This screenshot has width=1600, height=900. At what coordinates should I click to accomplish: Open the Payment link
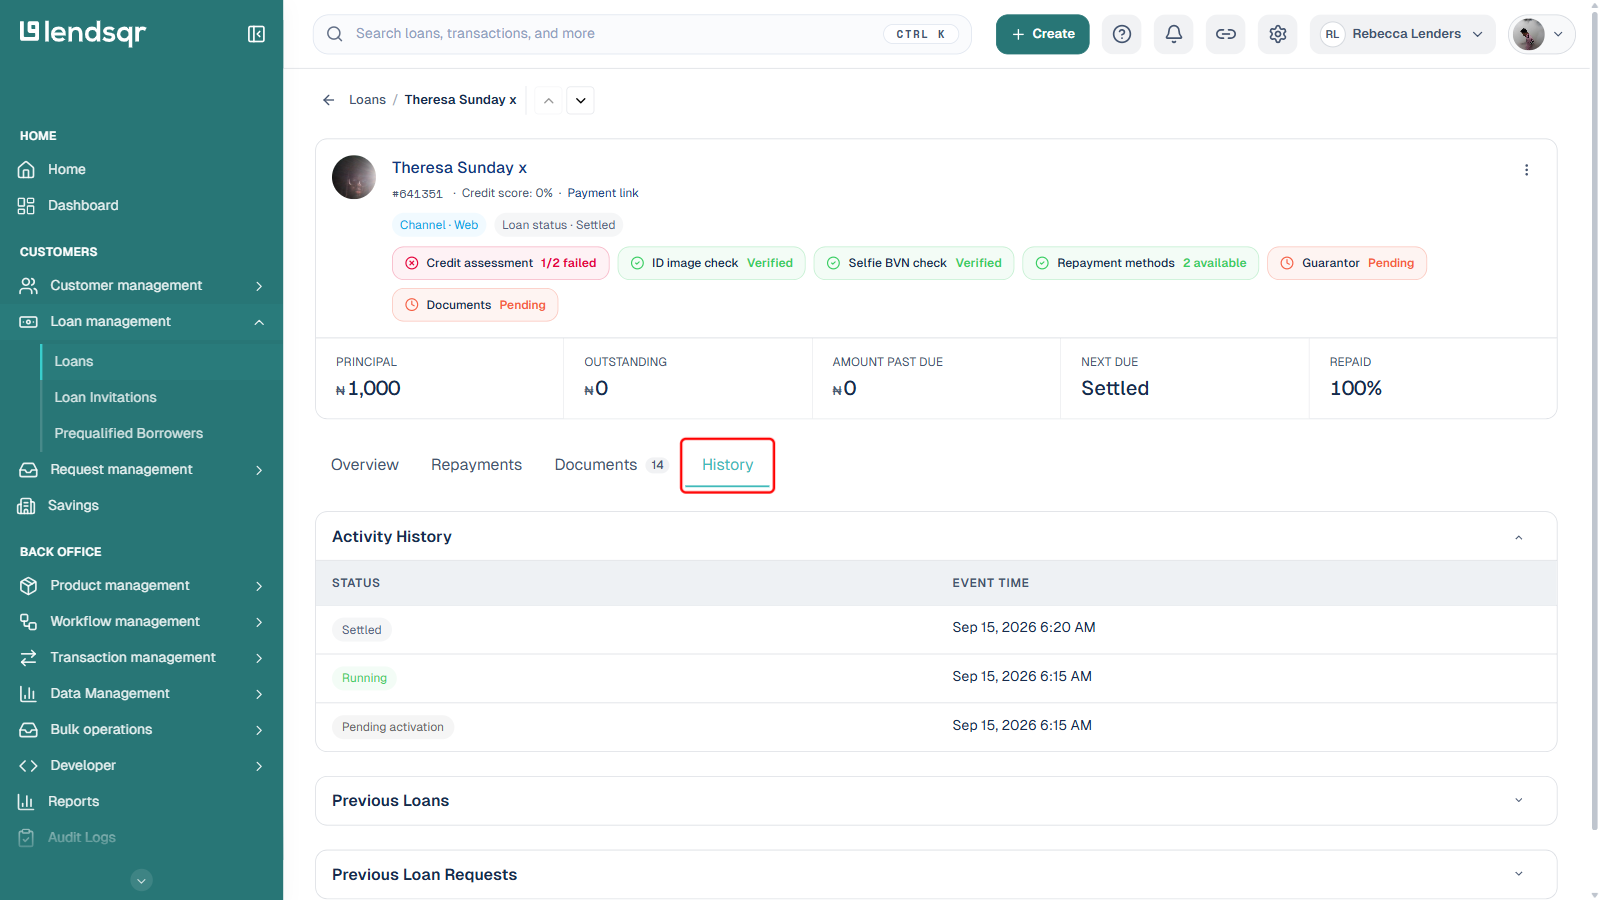click(x=603, y=194)
